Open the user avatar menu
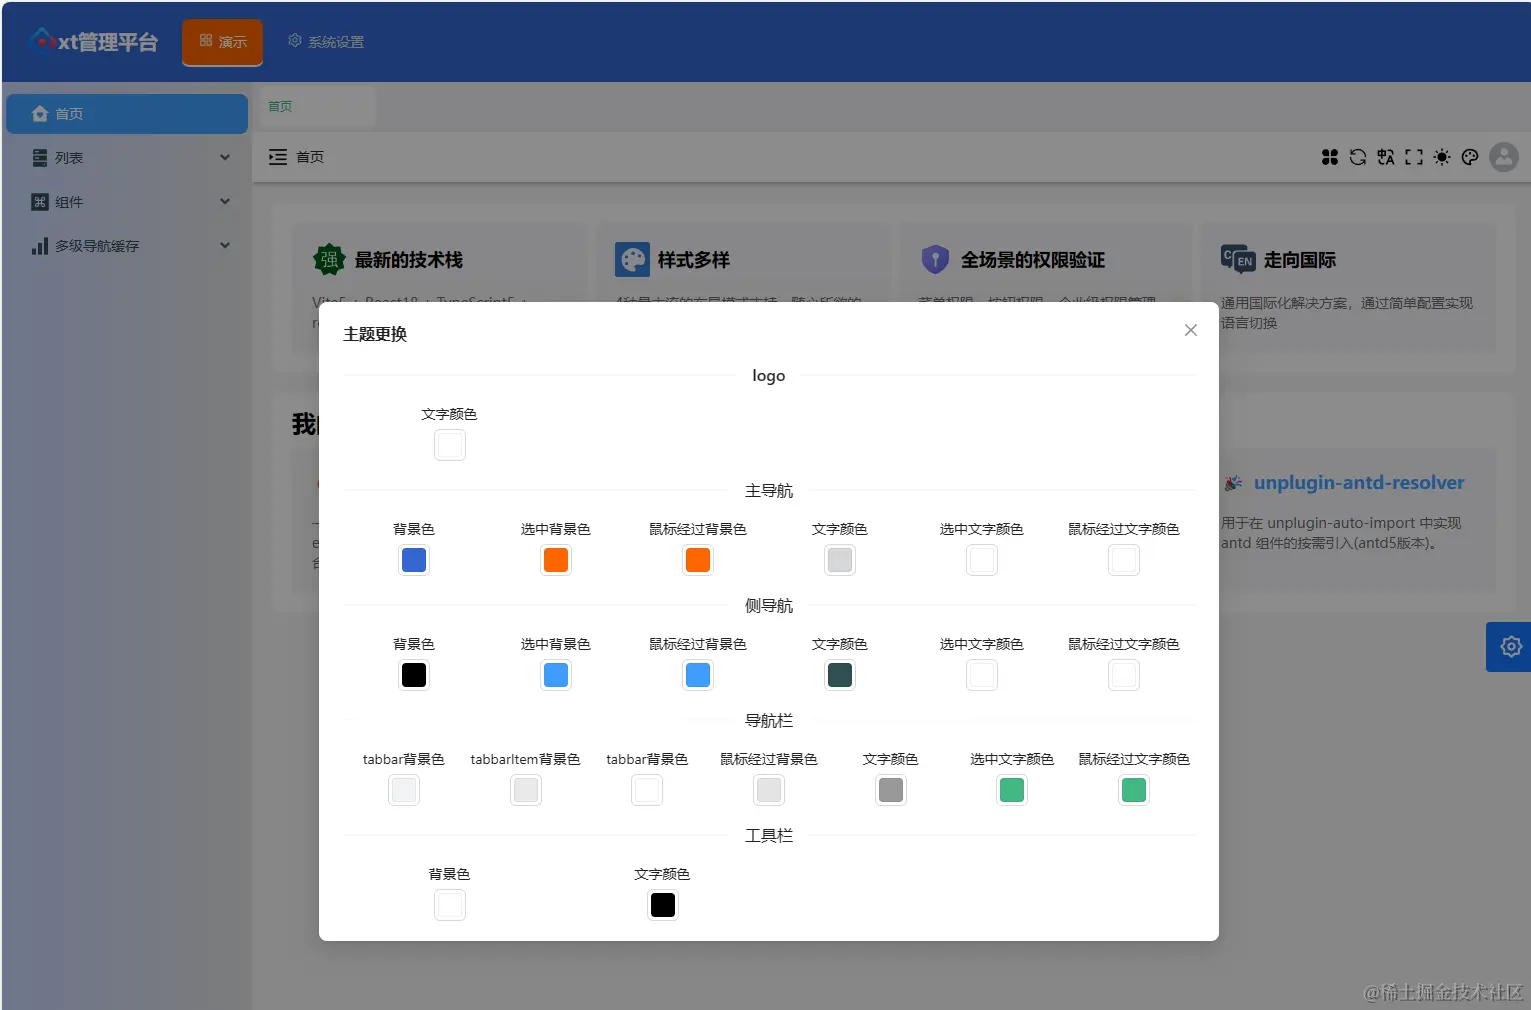1531x1010 pixels. [1504, 157]
